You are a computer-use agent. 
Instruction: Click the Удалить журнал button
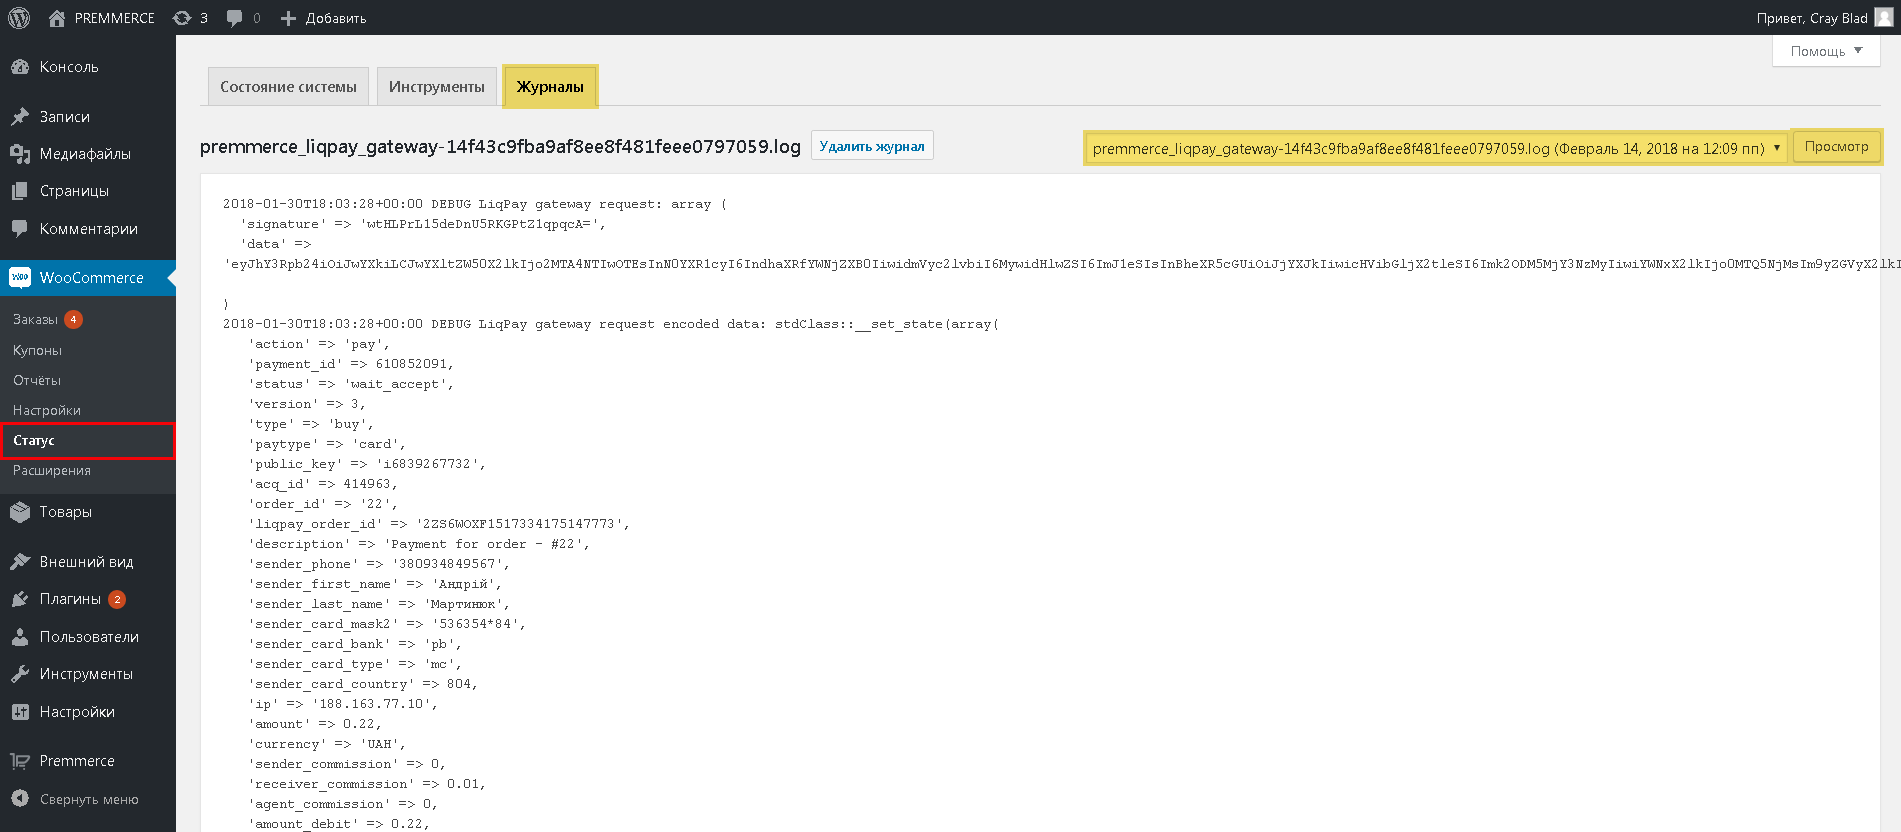coord(872,146)
